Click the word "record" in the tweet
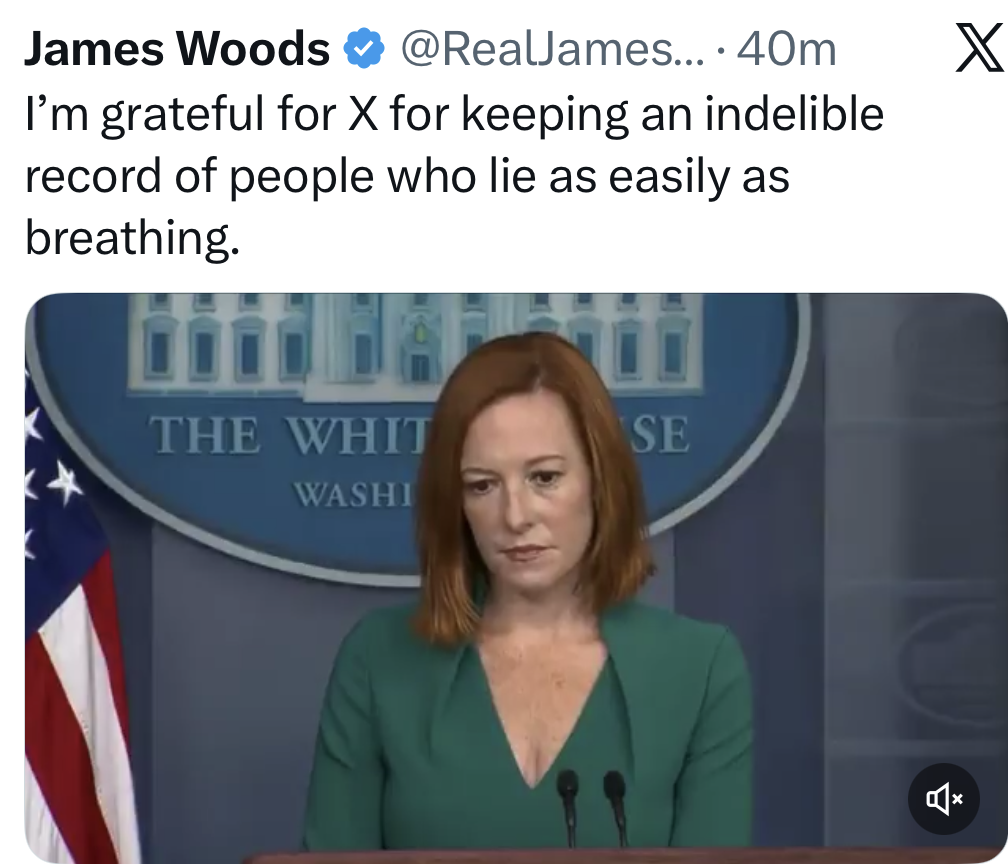 (x=93, y=176)
